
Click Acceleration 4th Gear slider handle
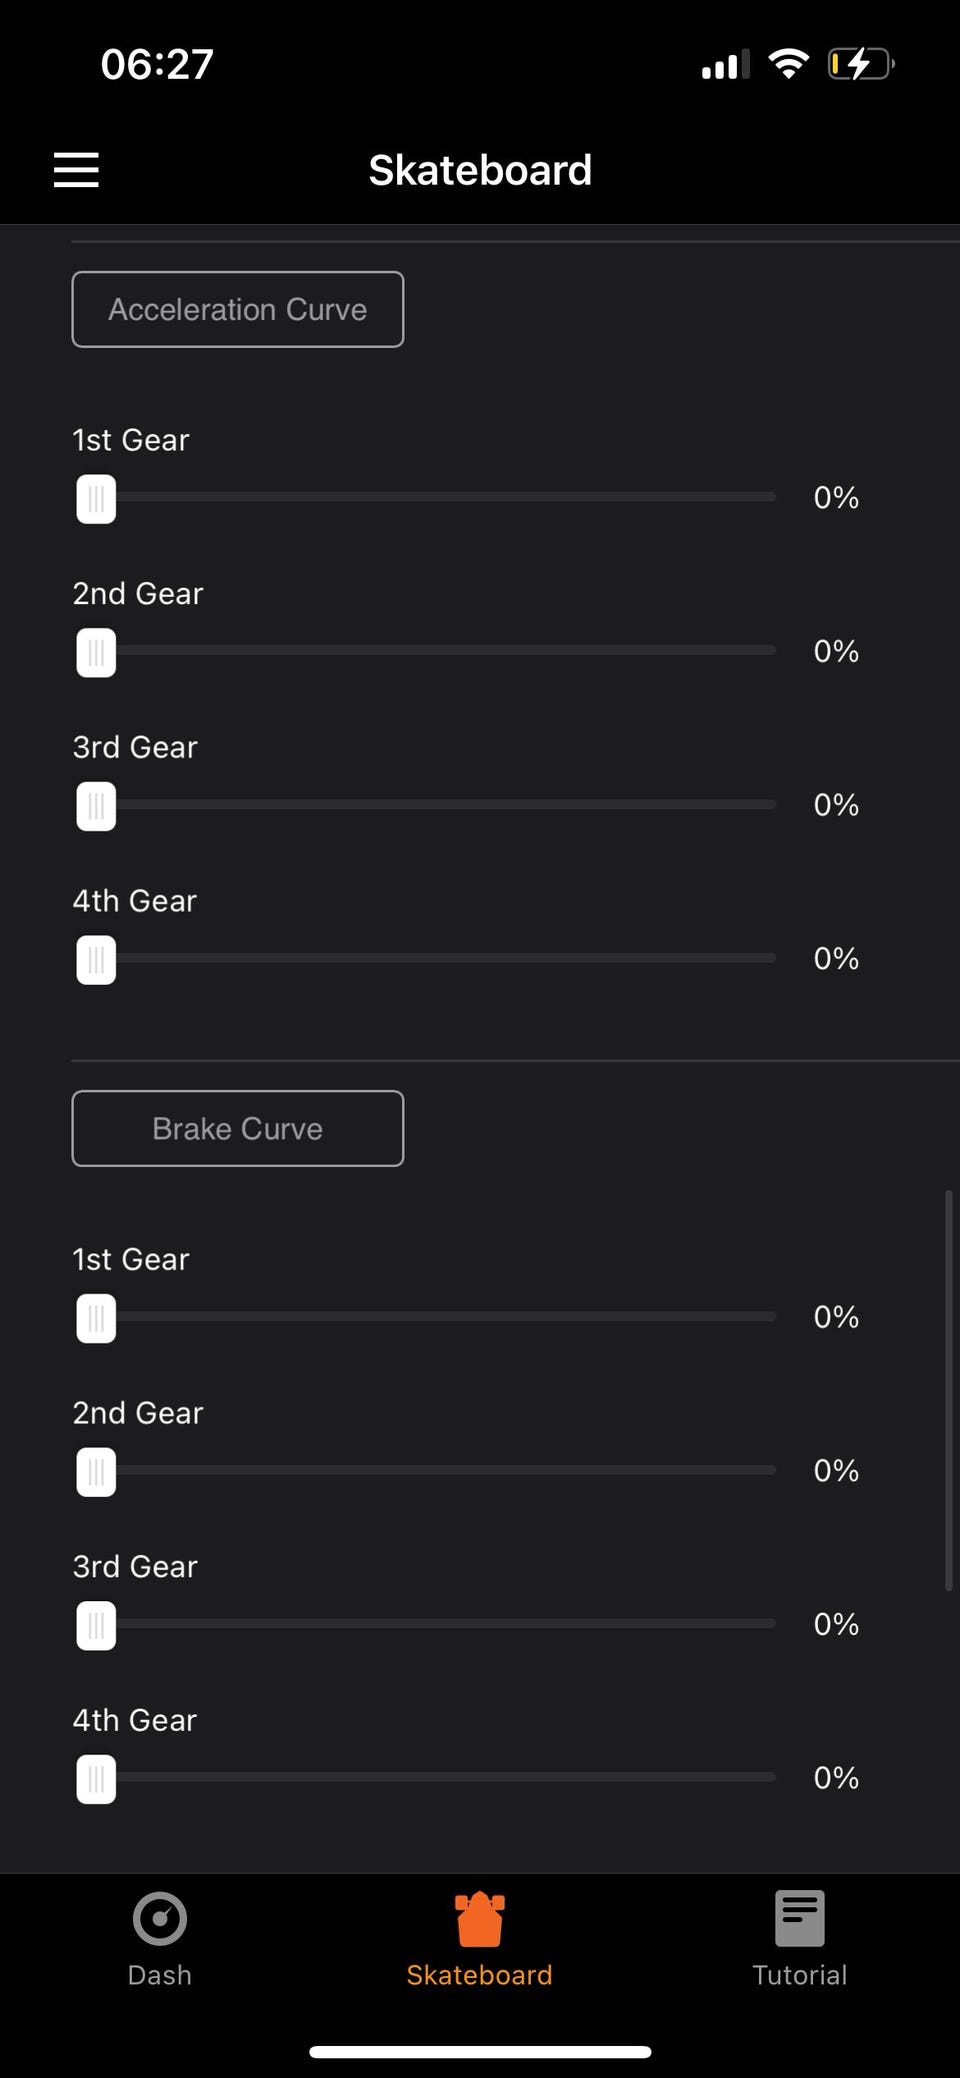point(96,960)
